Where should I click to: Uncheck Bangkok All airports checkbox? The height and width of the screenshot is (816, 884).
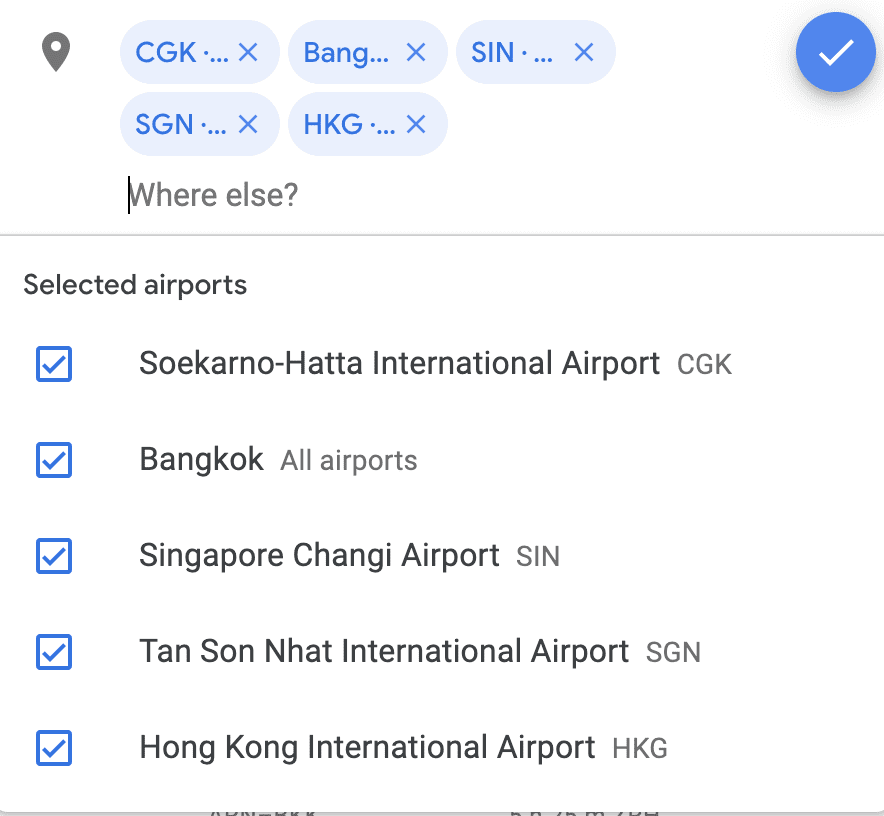click(54, 460)
